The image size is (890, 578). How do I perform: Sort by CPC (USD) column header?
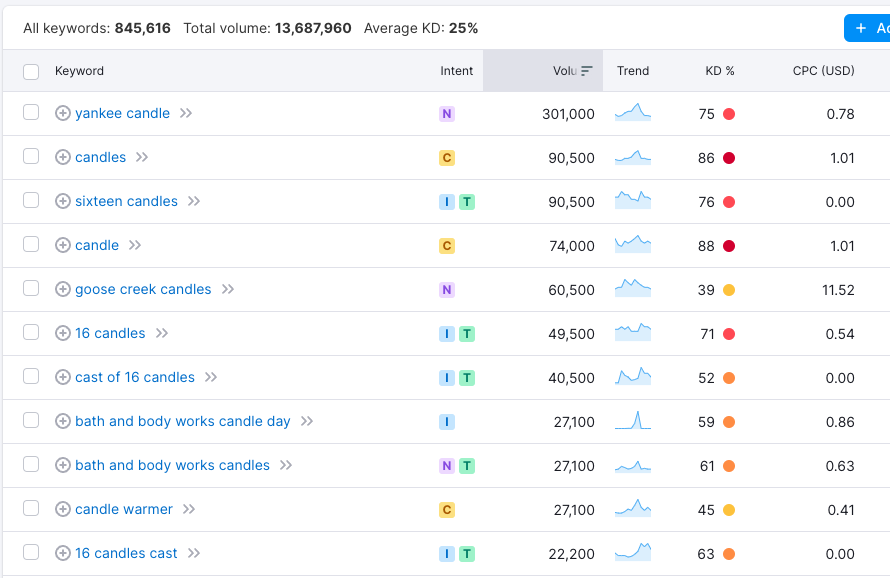click(x=824, y=70)
